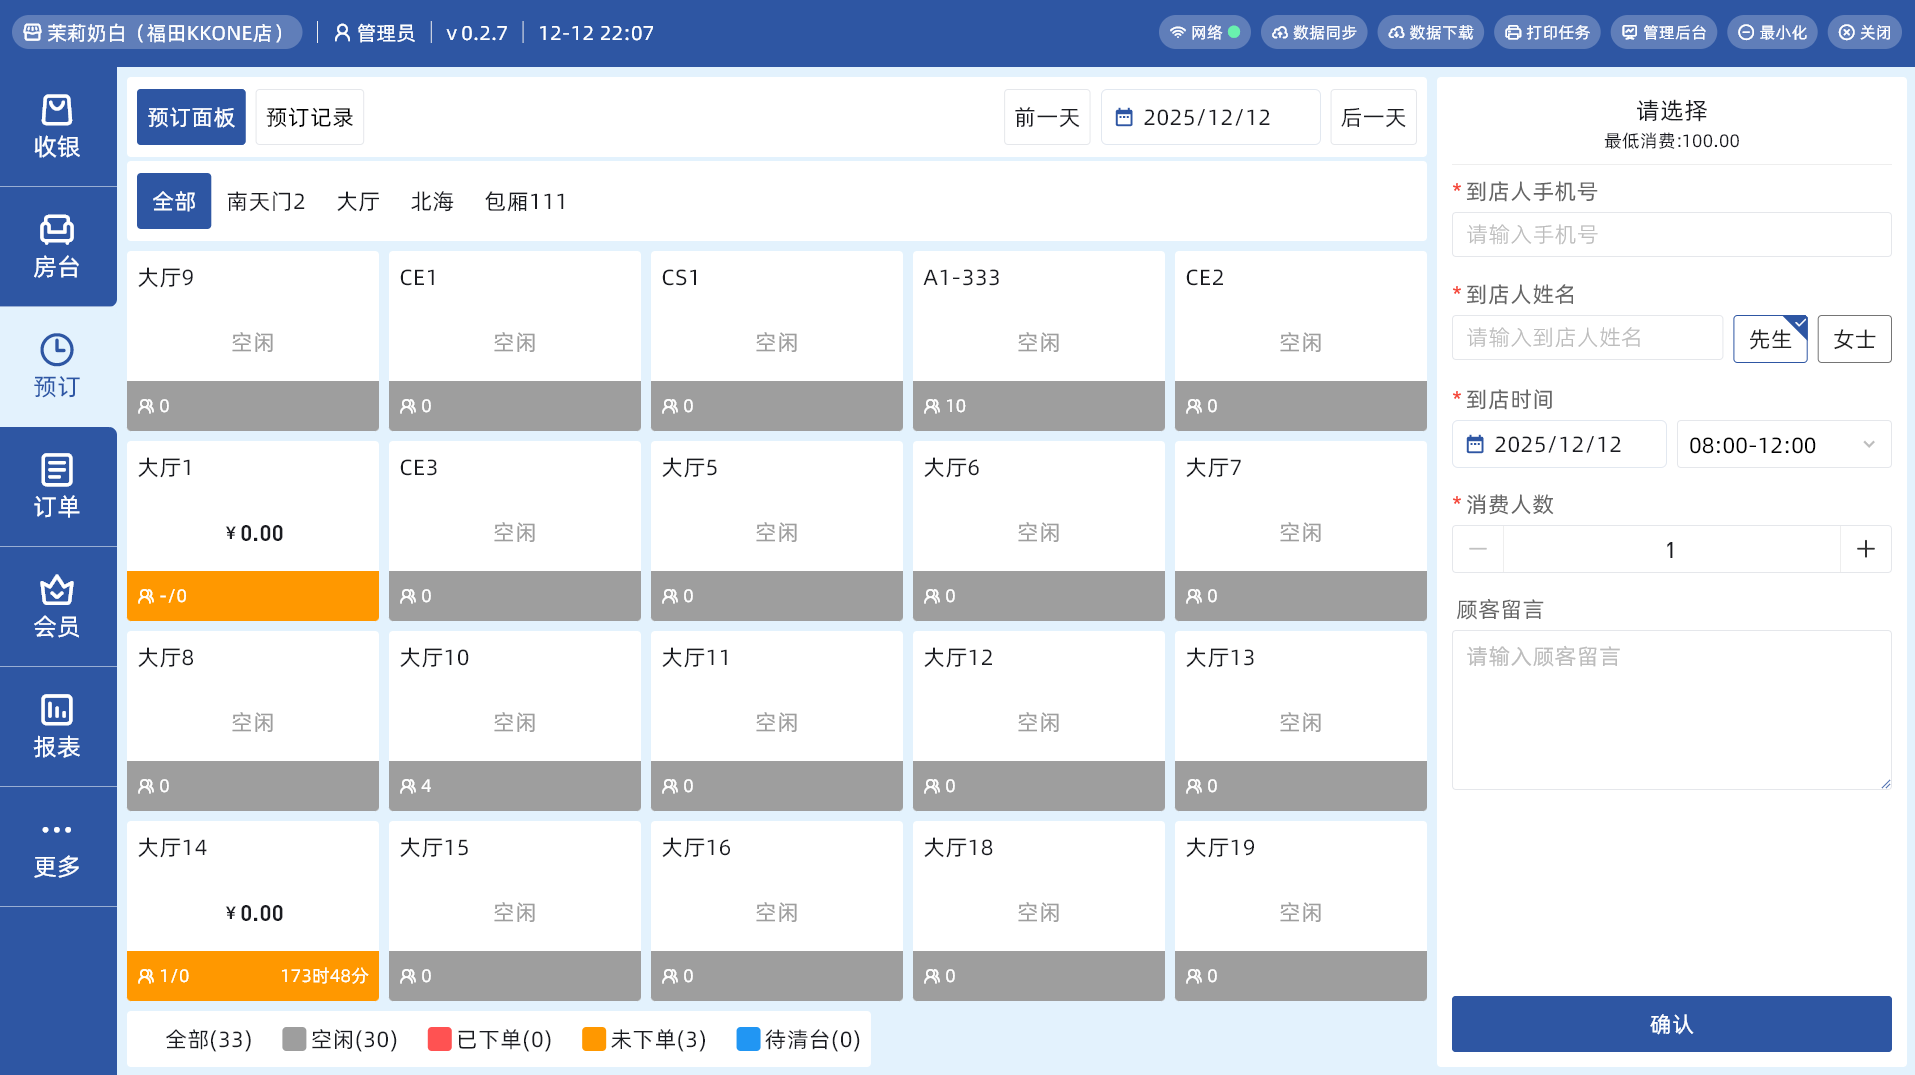Open the 更多 three-dots menu

pos(57,830)
